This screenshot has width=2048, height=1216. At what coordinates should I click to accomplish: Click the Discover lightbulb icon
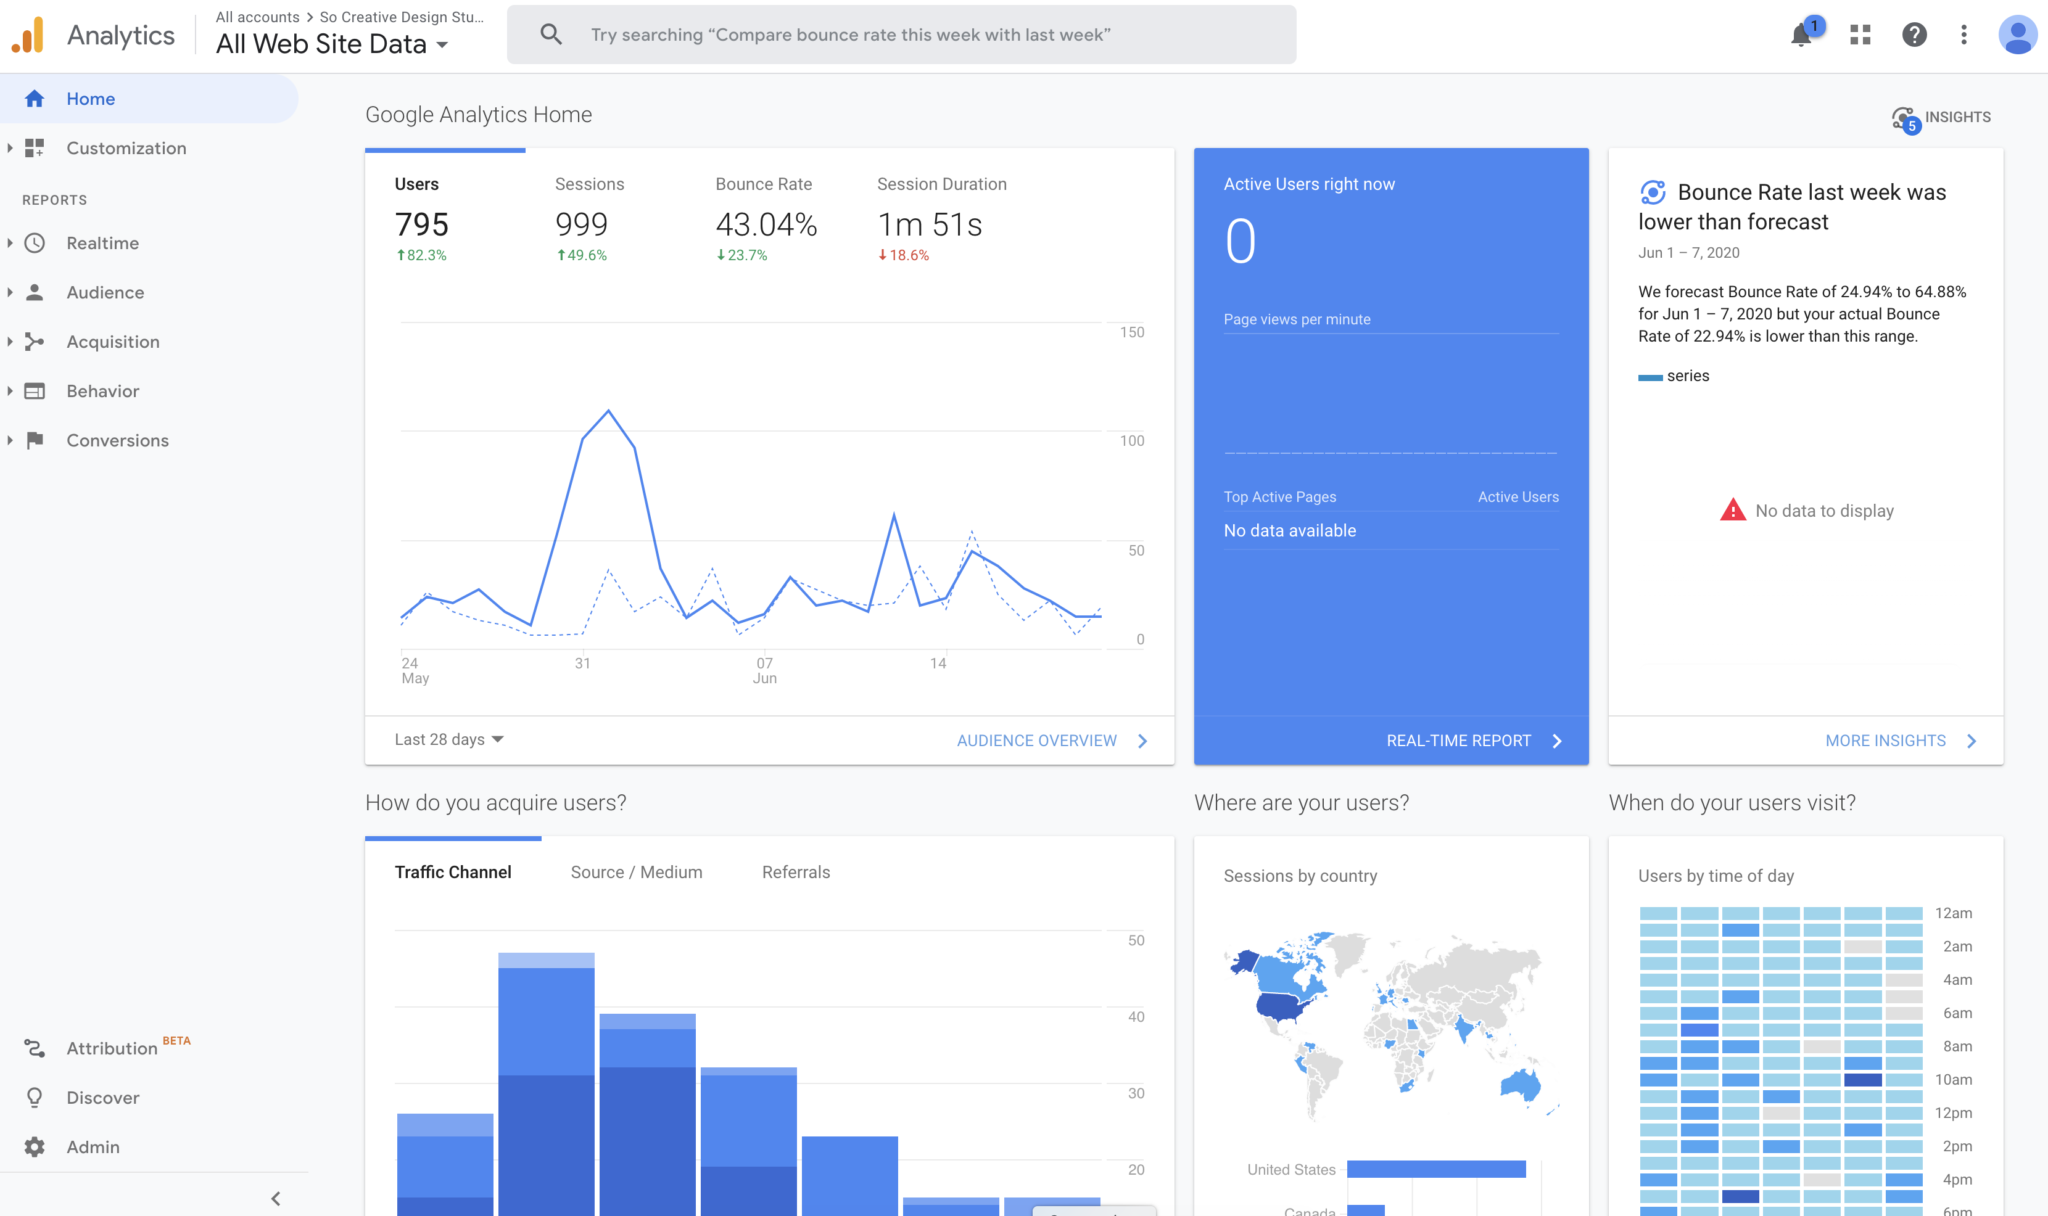pos(35,1098)
